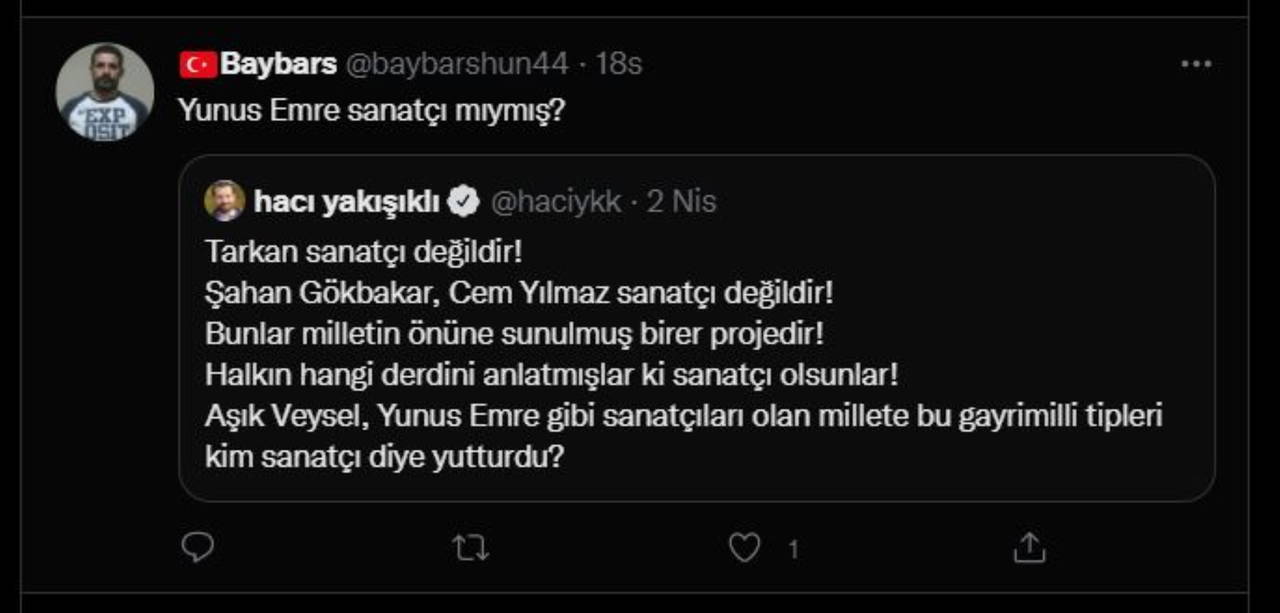Open Baybars profile picture
Viewport: 1280px width, 613px height.
[x=105, y=92]
